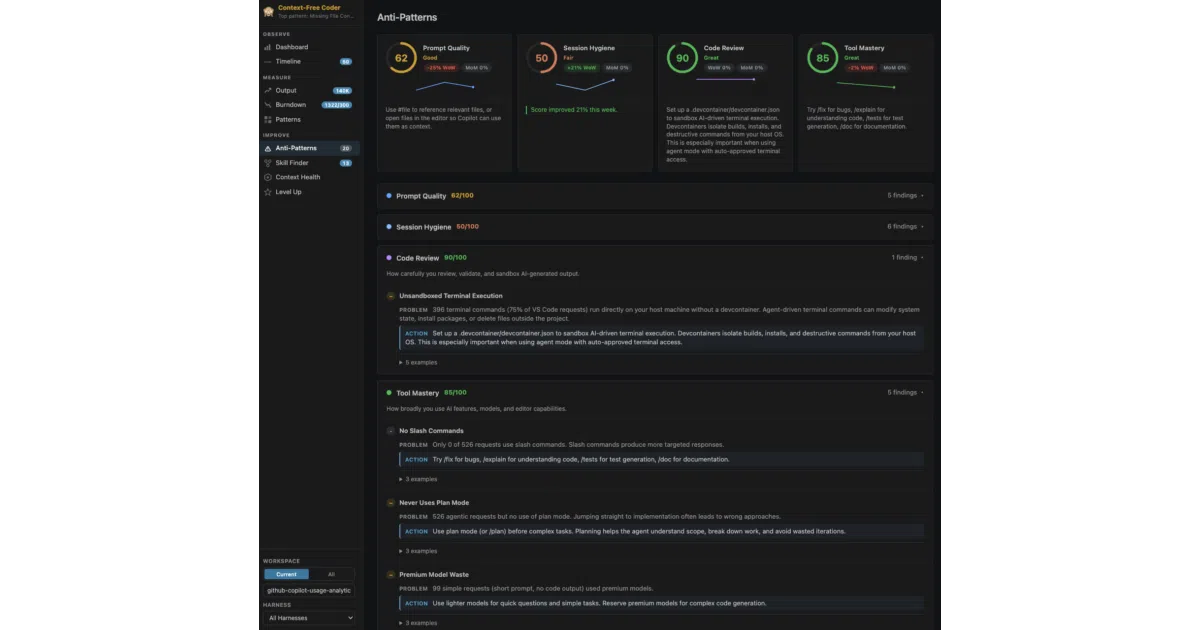Expand 3 examples under No Slash Commands

(x=418, y=479)
